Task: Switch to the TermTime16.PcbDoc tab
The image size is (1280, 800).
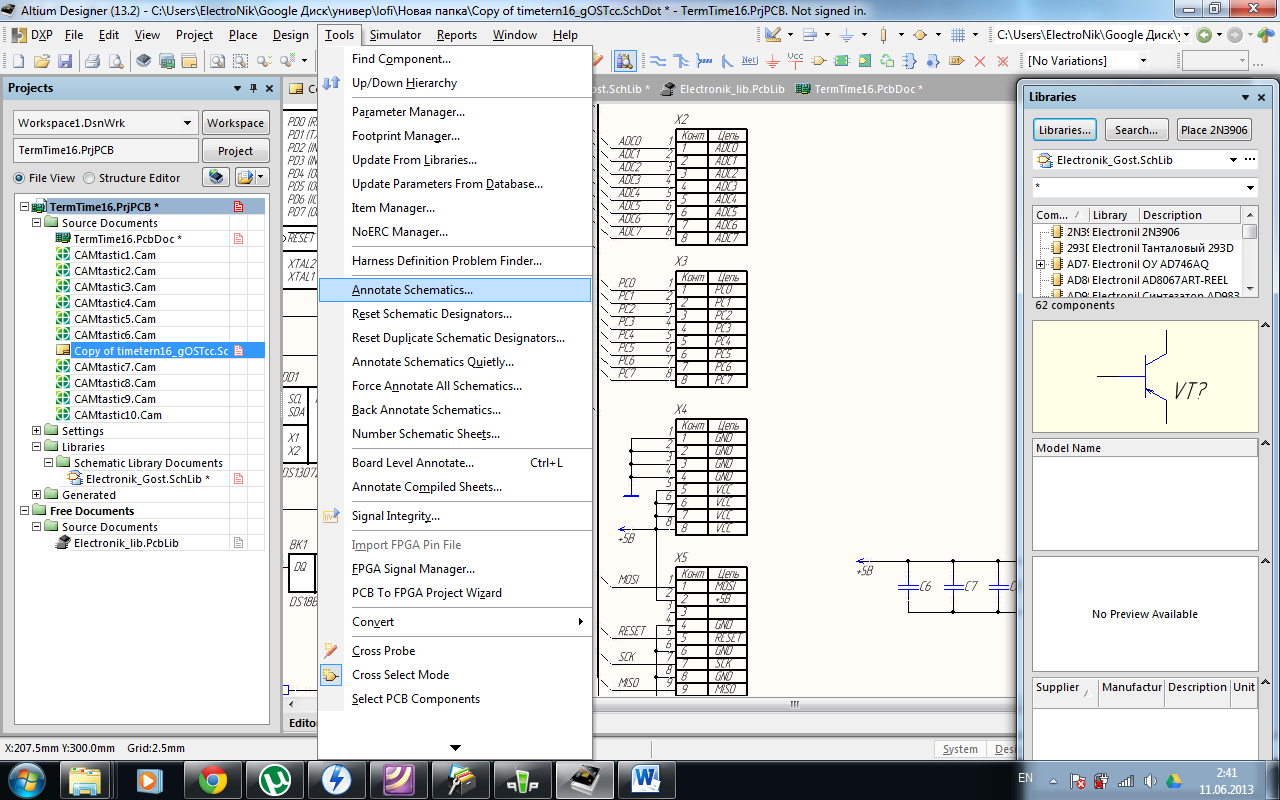Action: point(859,89)
